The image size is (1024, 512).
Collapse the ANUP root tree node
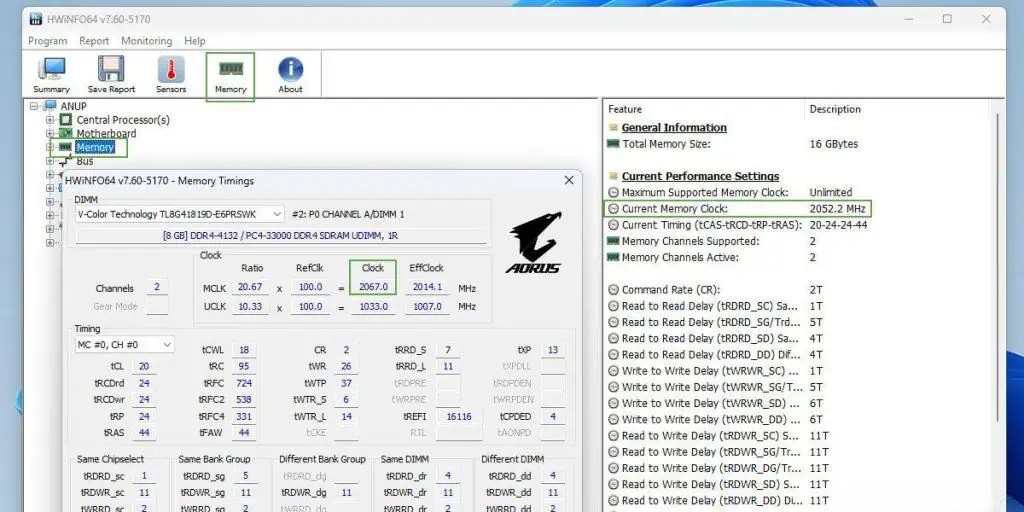click(34, 106)
